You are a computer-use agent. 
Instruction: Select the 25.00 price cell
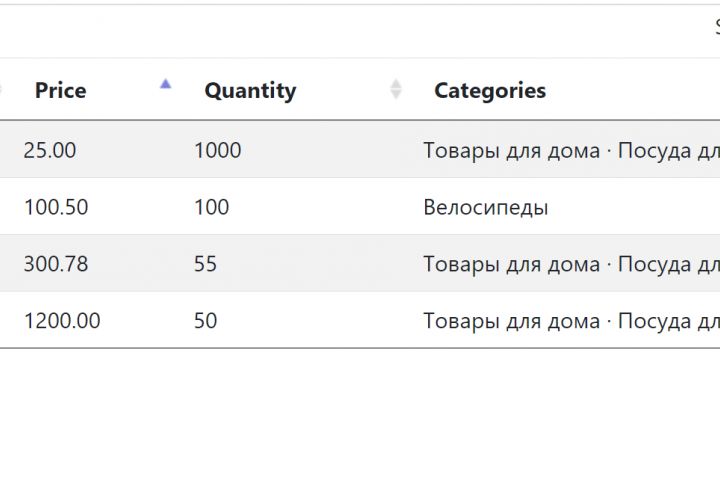click(50, 150)
